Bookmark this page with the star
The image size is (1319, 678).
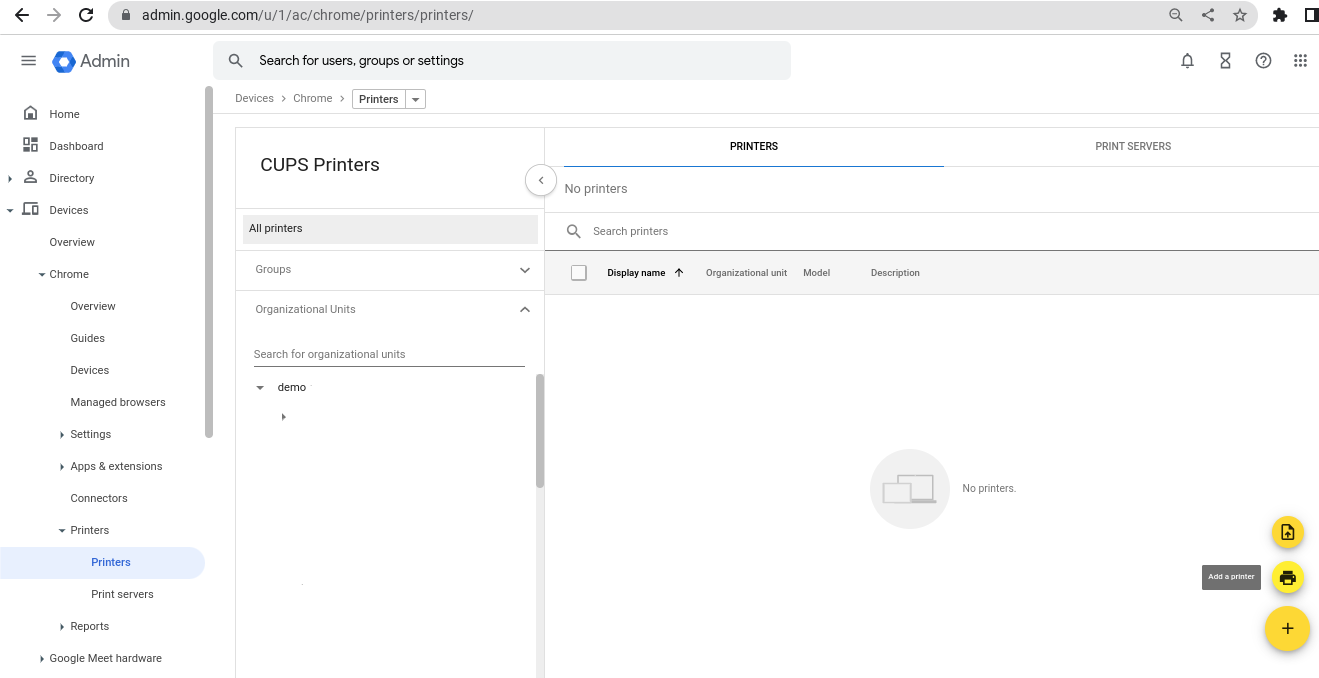pyautogui.click(x=1240, y=15)
